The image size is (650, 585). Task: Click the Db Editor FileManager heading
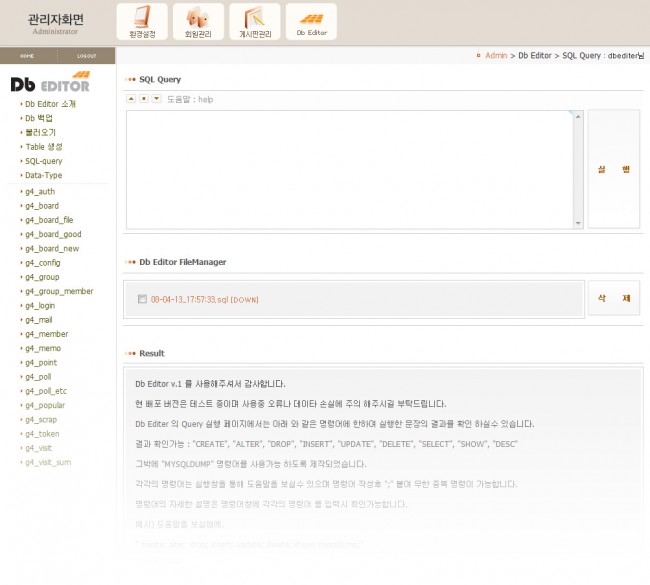click(x=182, y=262)
